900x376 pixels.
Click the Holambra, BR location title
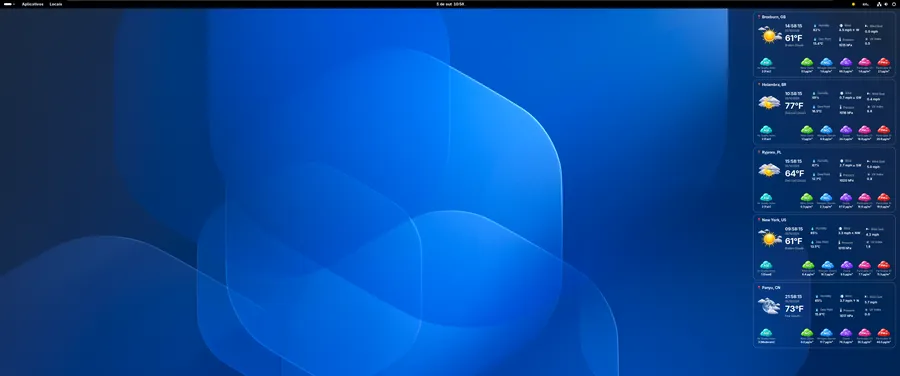click(774, 84)
